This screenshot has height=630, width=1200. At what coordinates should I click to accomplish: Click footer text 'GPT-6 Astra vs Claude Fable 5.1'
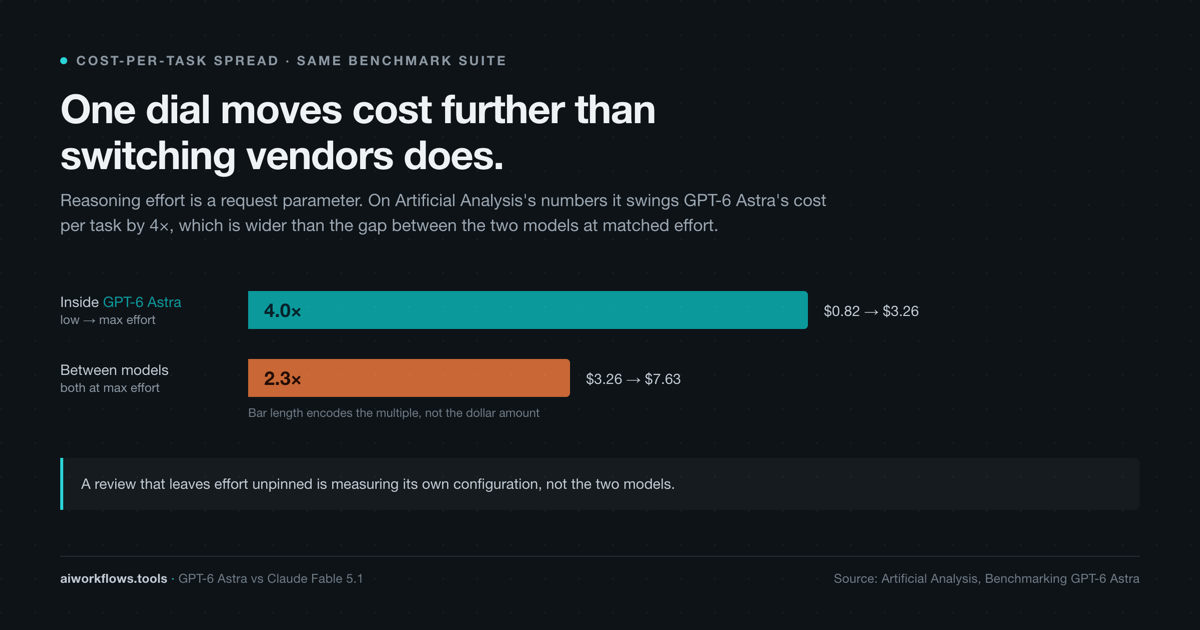coord(270,579)
